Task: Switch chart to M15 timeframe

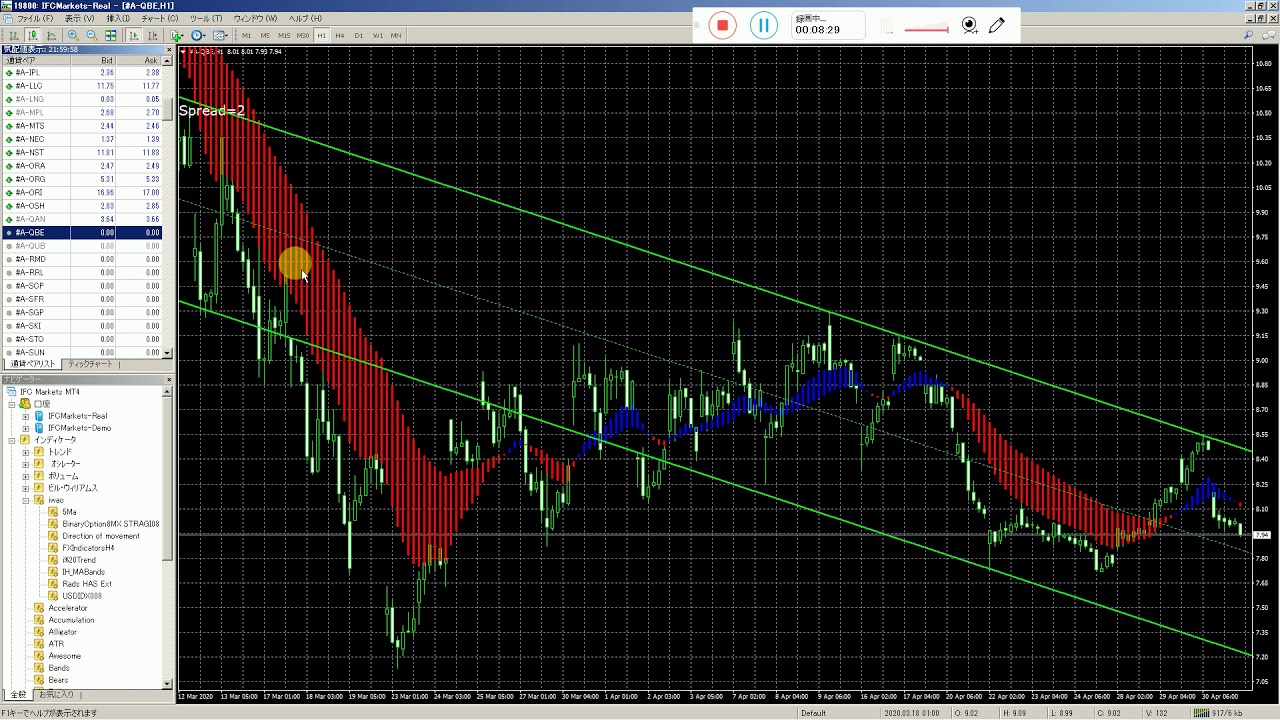Action: coord(284,35)
